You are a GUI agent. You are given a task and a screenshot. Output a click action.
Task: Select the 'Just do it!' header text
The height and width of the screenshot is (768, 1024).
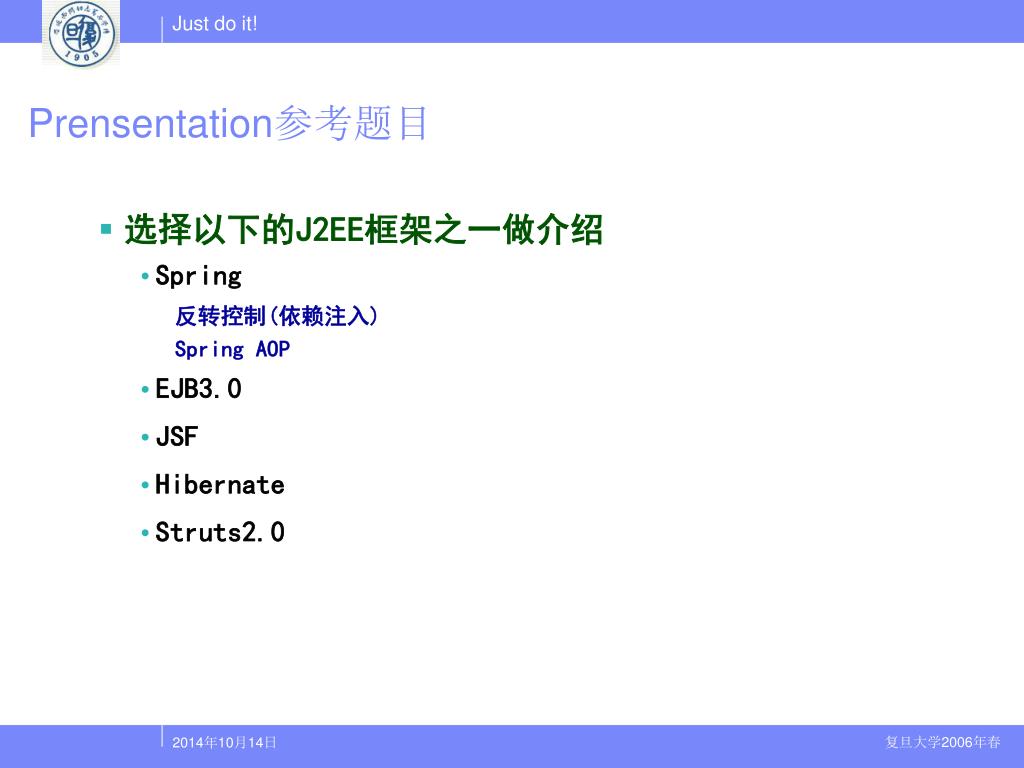pos(214,24)
